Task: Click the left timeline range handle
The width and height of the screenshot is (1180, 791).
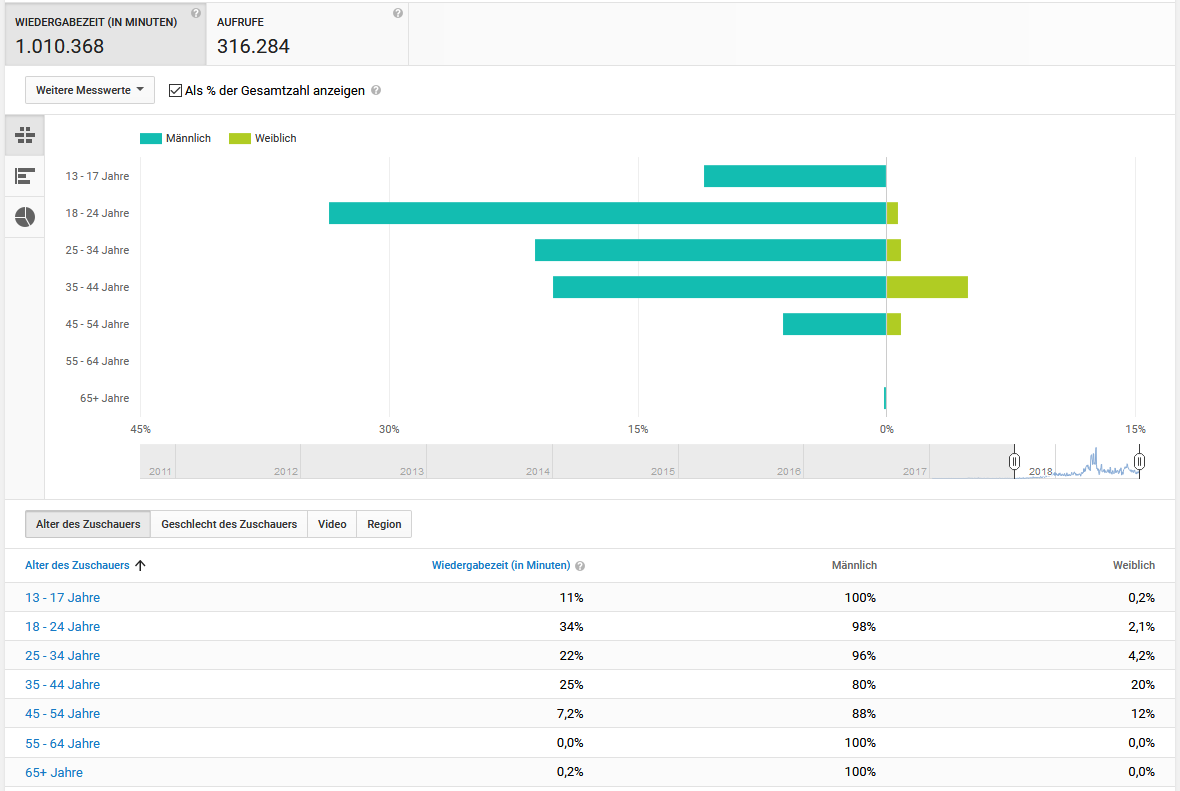Action: click(1014, 461)
